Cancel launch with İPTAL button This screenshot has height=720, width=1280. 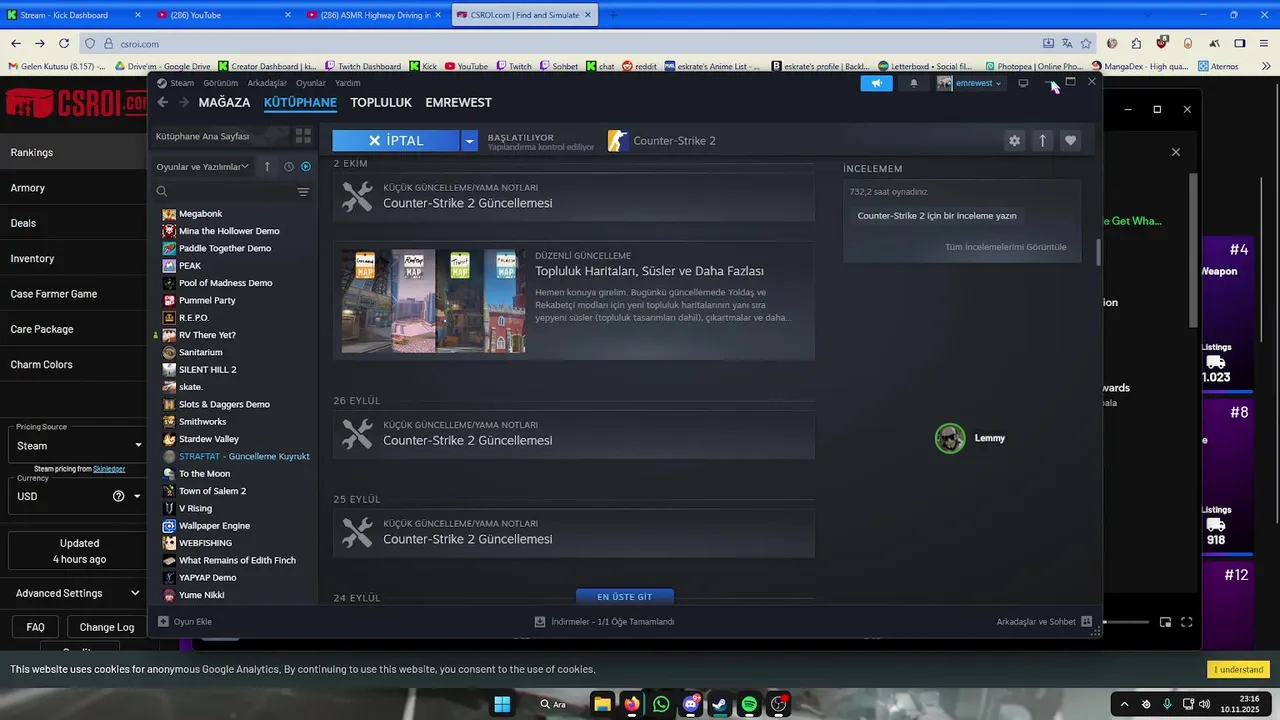click(x=396, y=141)
